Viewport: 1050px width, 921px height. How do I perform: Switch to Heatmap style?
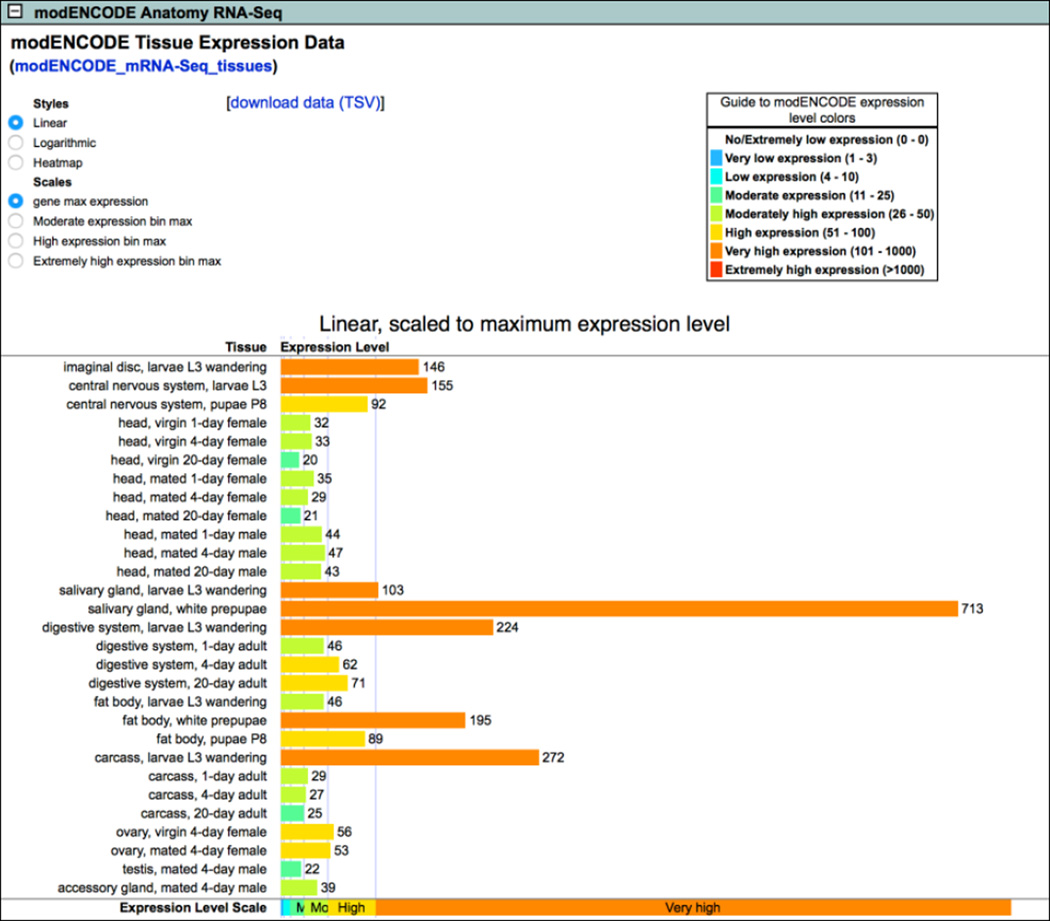(15, 162)
